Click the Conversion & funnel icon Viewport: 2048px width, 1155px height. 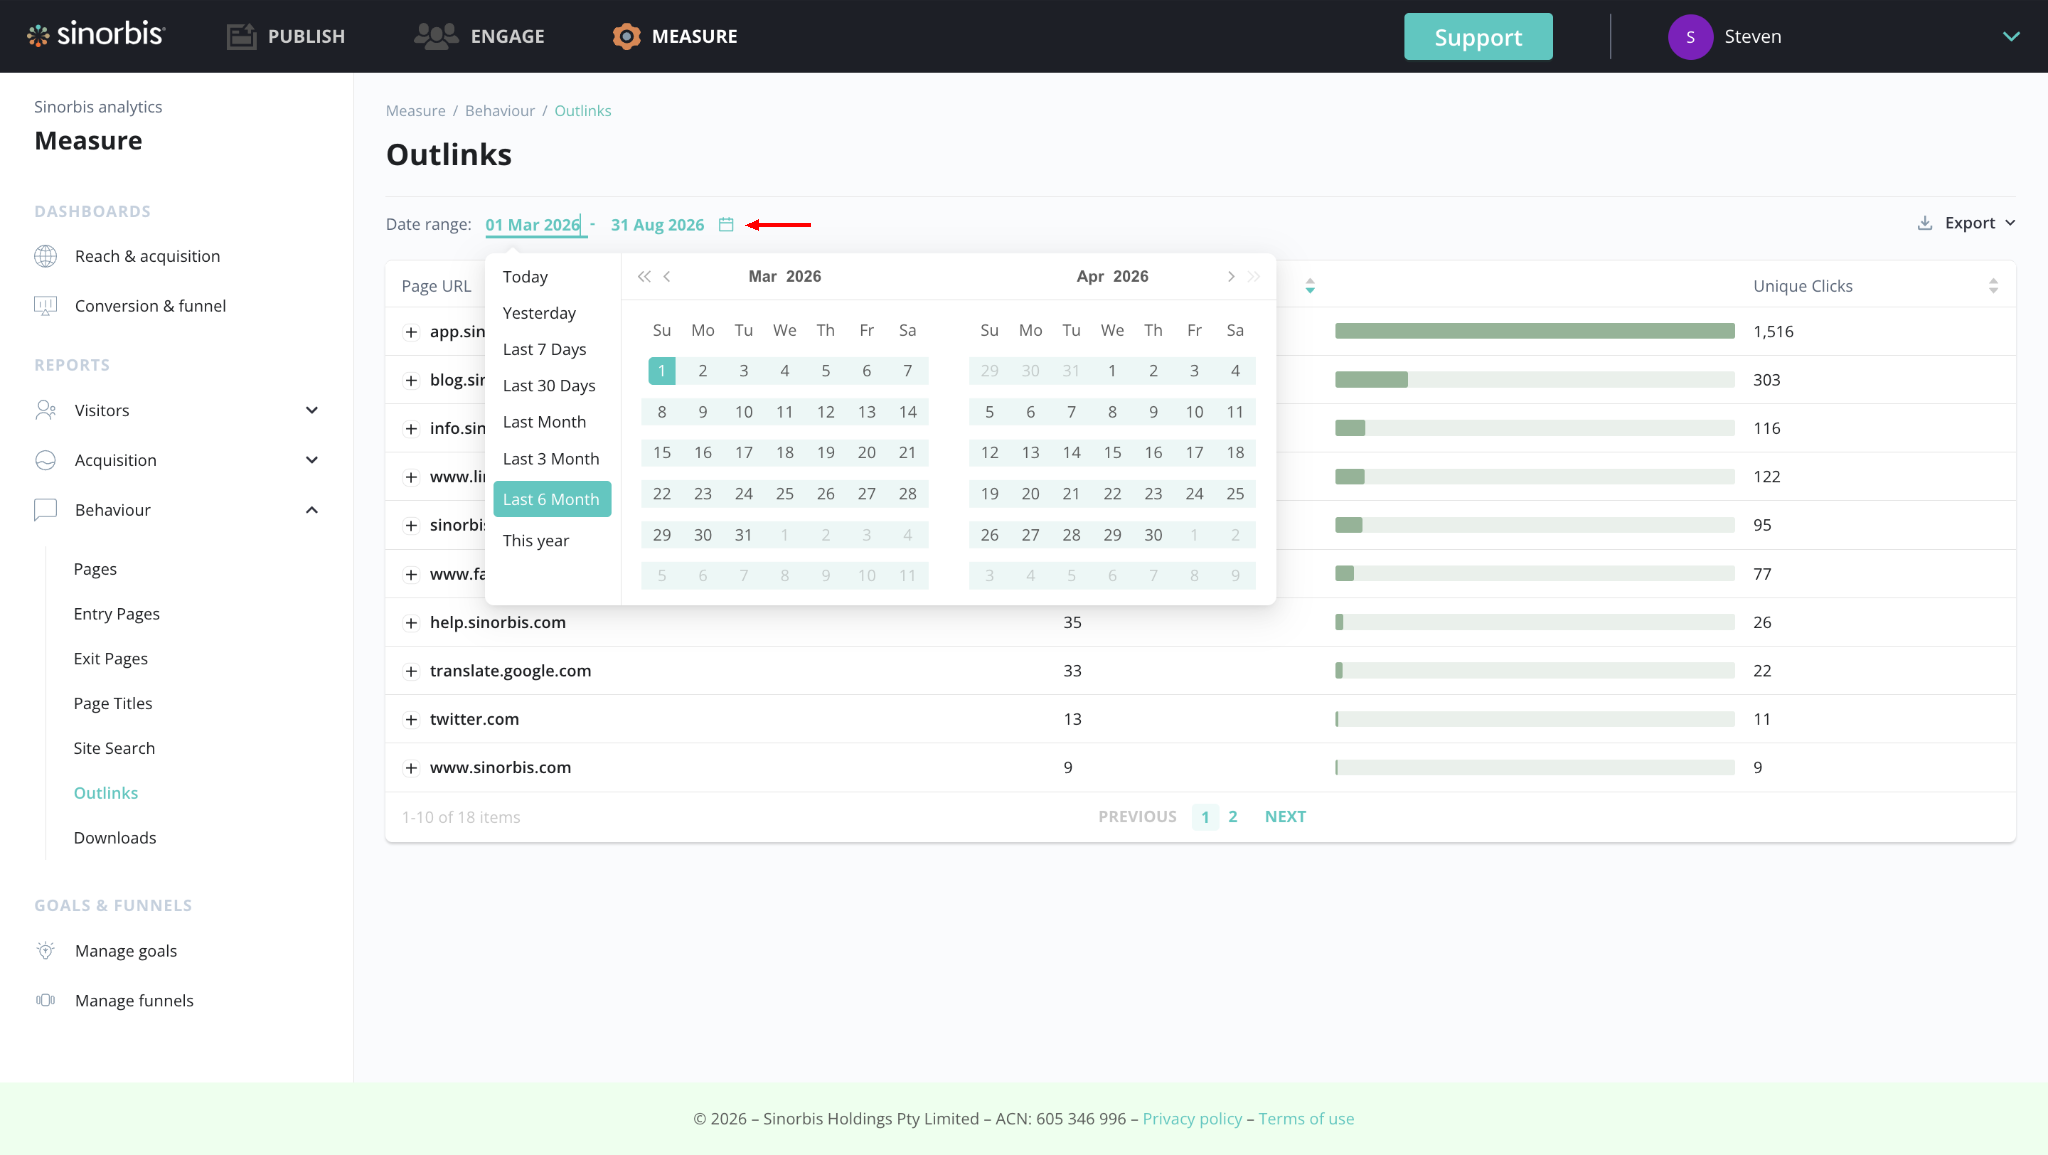[45, 306]
